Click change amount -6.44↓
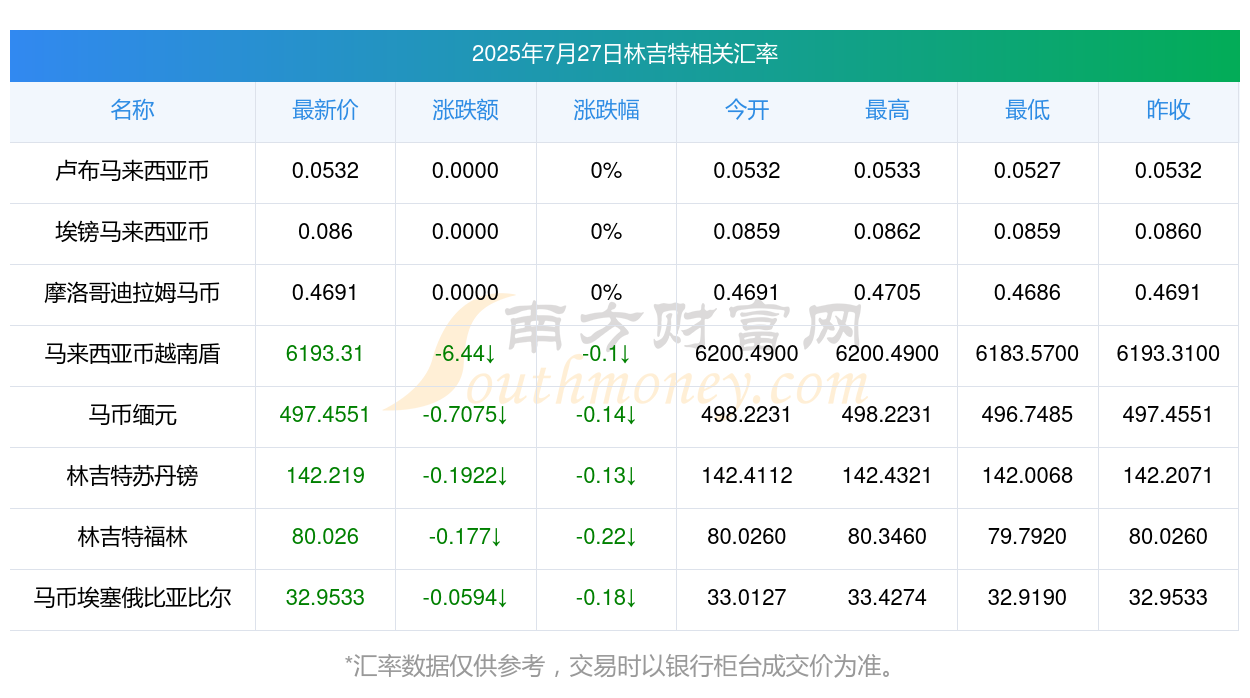This screenshot has width=1250, height=698. coord(465,354)
